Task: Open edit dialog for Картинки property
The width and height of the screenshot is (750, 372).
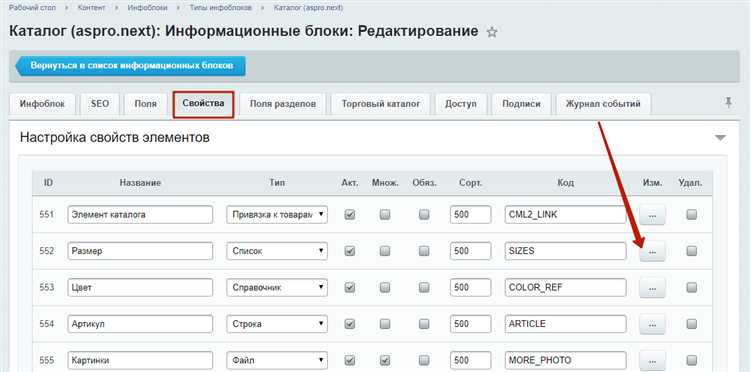Action: click(x=652, y=360)
